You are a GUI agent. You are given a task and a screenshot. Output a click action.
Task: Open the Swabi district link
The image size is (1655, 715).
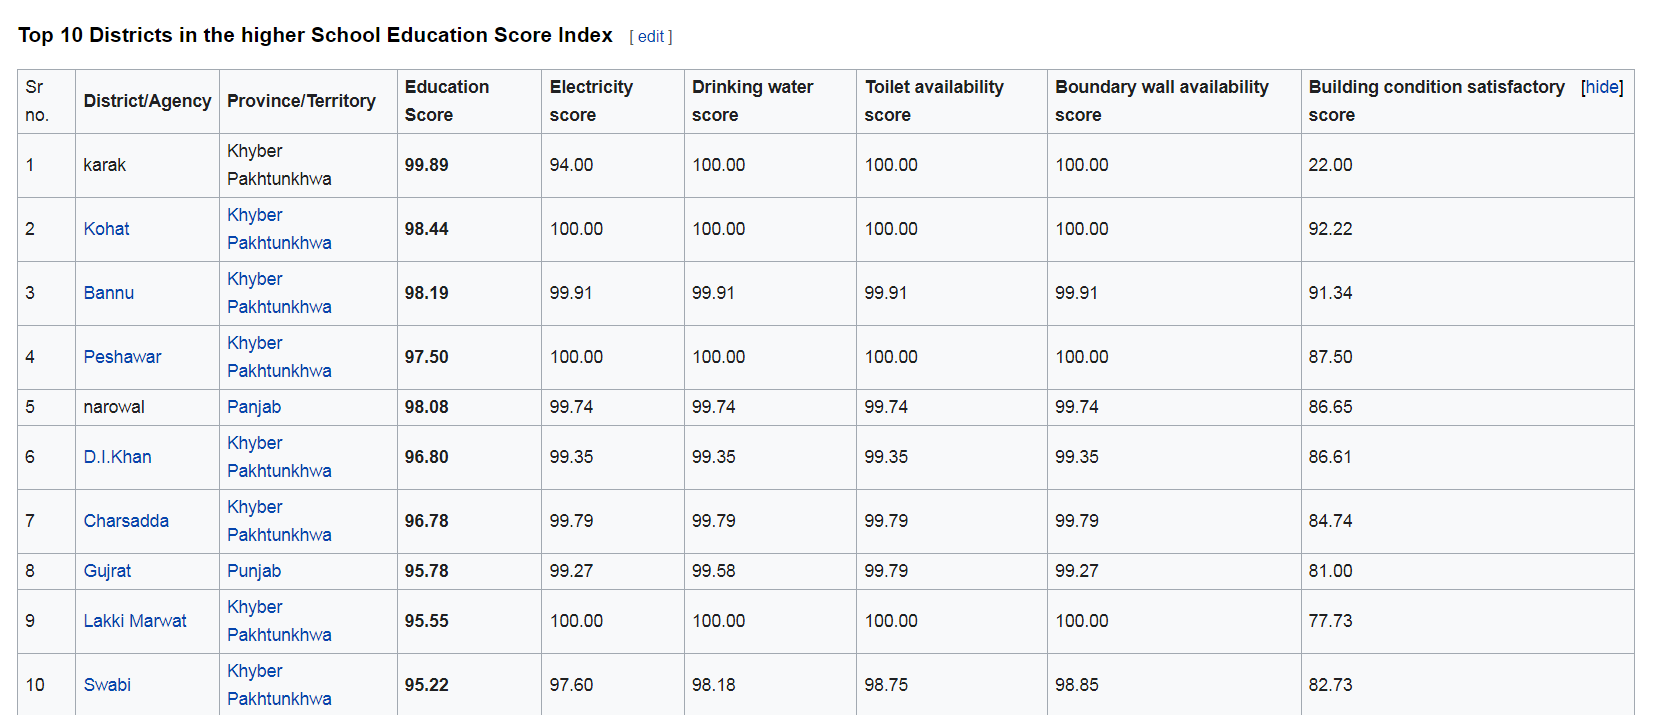(x=107, y=685)
